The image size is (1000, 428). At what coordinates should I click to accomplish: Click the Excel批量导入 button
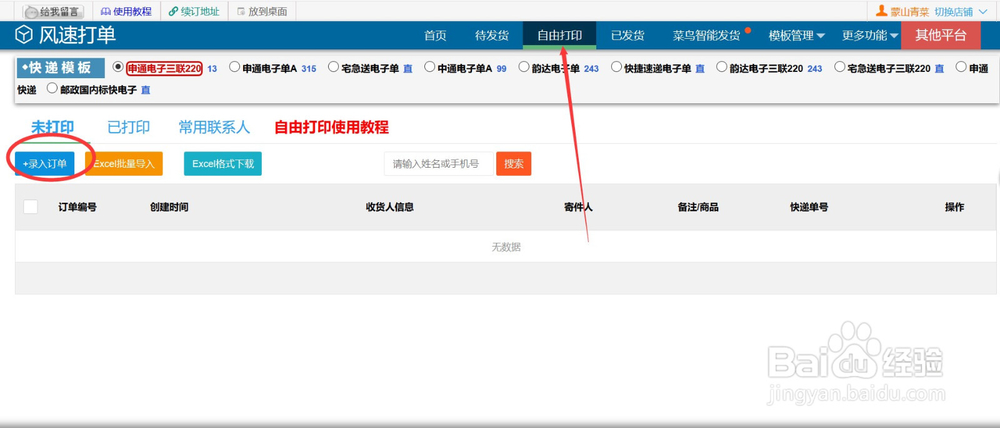[x=124, y=163]
